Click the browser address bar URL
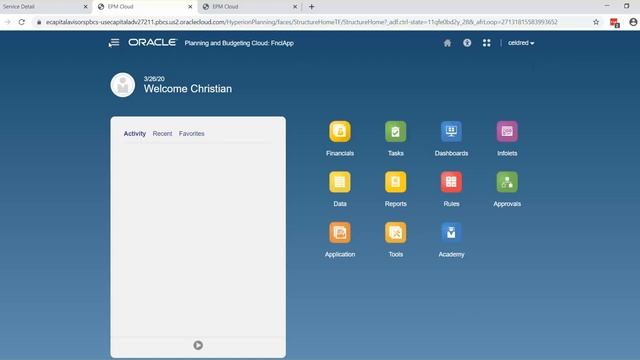Viewport: 640px width, 360px height. [301, 22]
